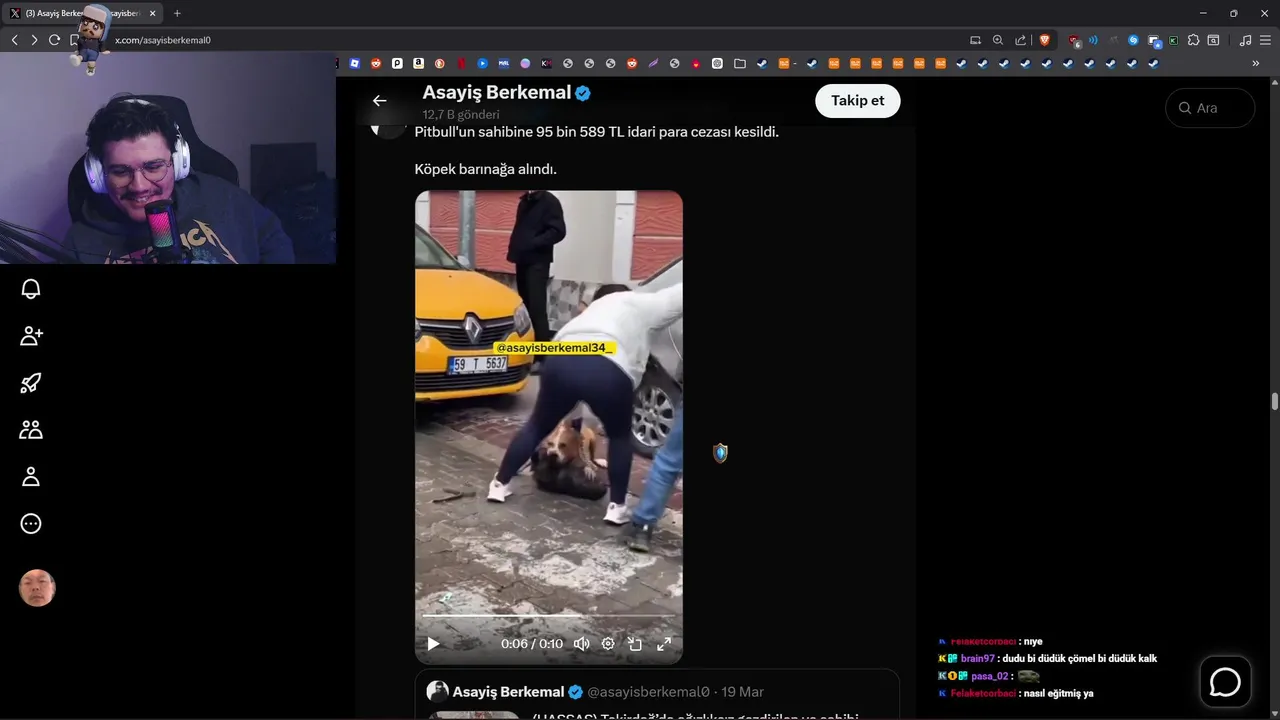The image size is (1280, 720).
Task: Open the bookmarks folder icon
Action: click(740, 63)
